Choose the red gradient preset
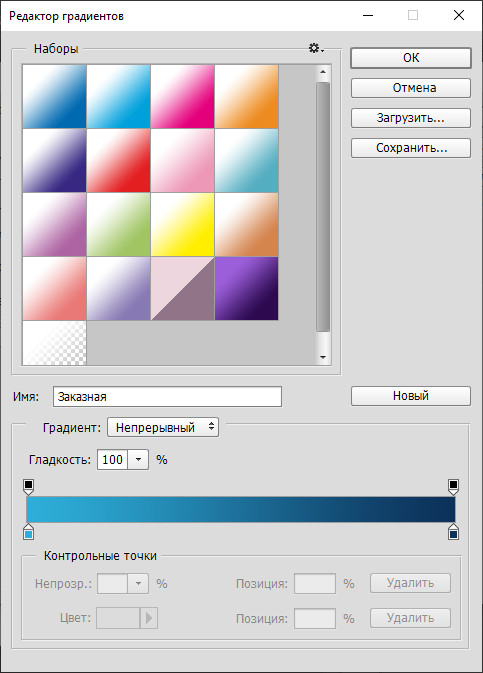 click(x=118, y=161)
